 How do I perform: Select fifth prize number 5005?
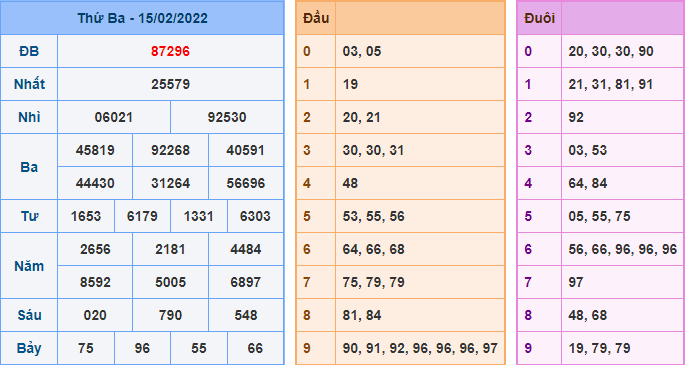pos(170,282)
